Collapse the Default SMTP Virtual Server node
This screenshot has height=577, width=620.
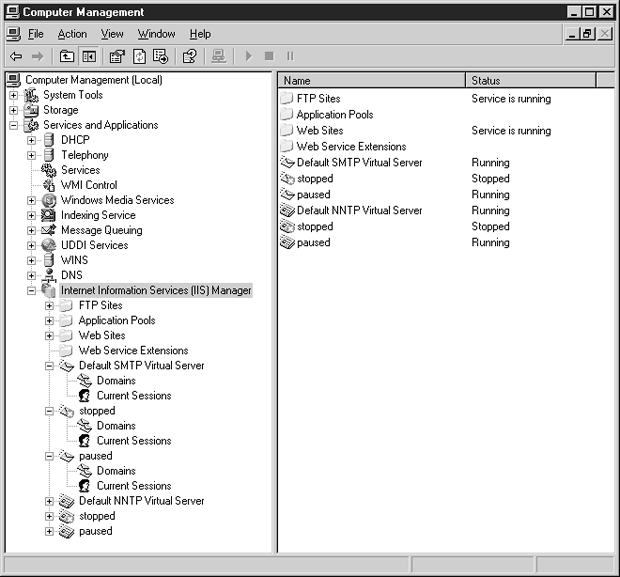click(x=50, y=366)
